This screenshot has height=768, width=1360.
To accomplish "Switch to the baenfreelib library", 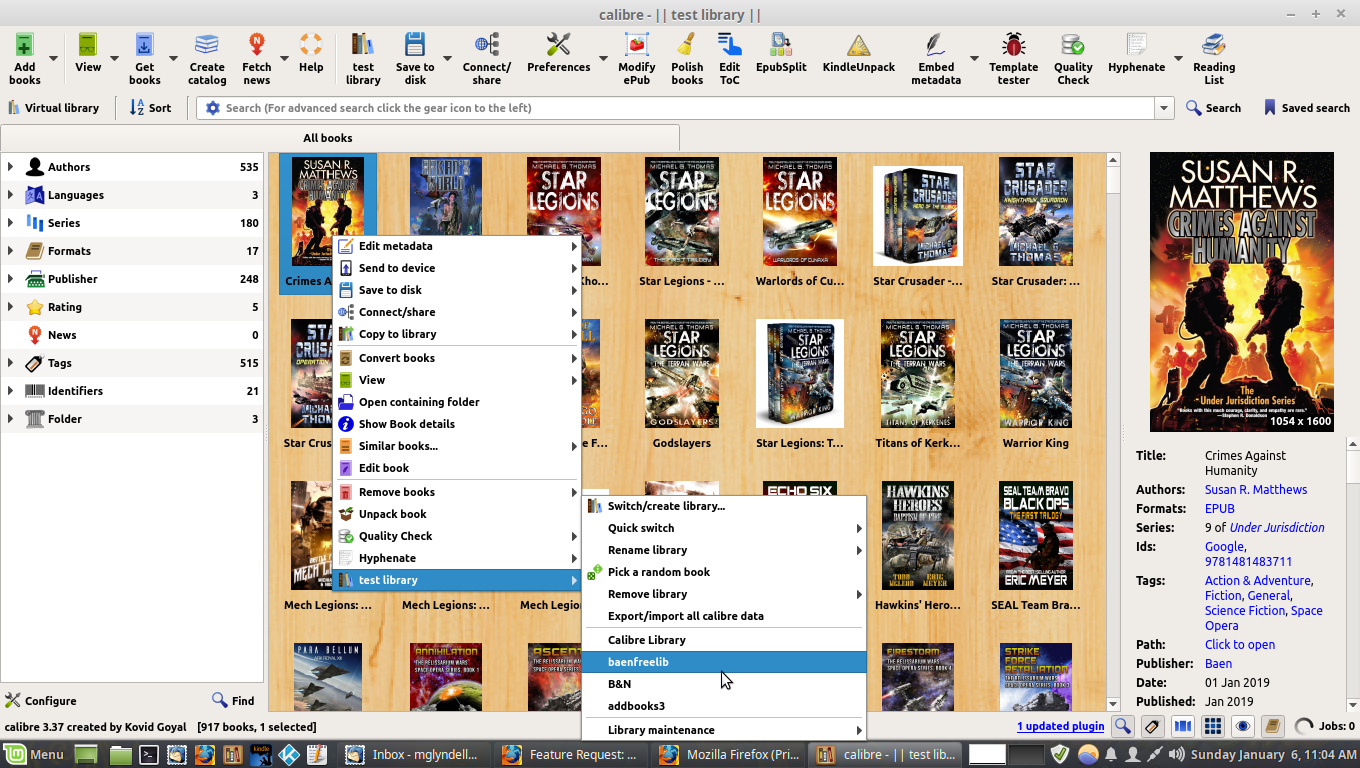I will click(724, 662).
